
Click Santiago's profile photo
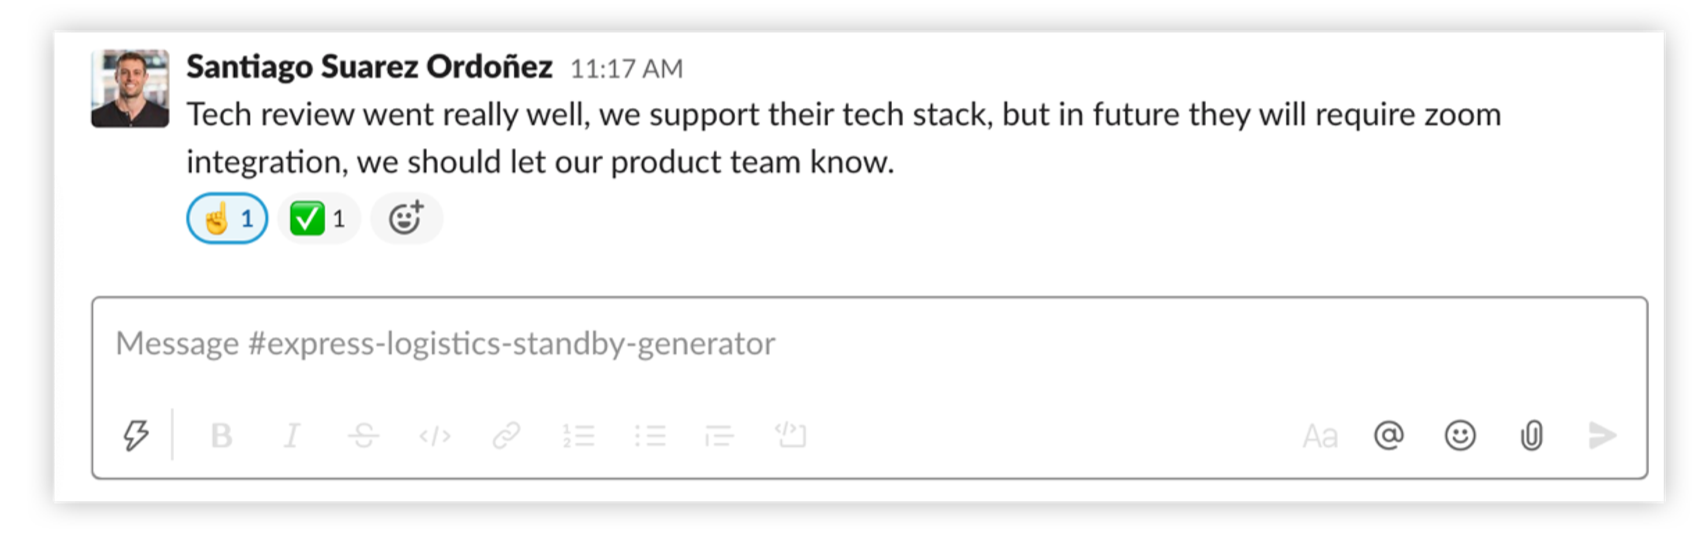pos(130,89)
